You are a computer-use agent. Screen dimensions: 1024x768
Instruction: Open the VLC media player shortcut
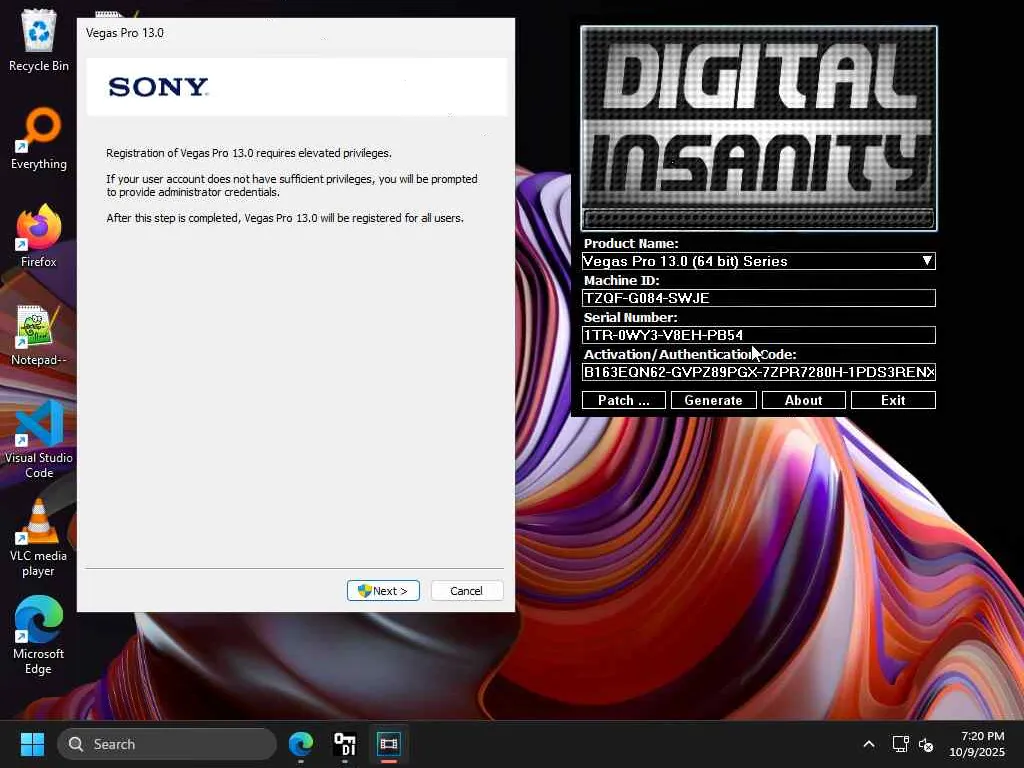[39, 538]
